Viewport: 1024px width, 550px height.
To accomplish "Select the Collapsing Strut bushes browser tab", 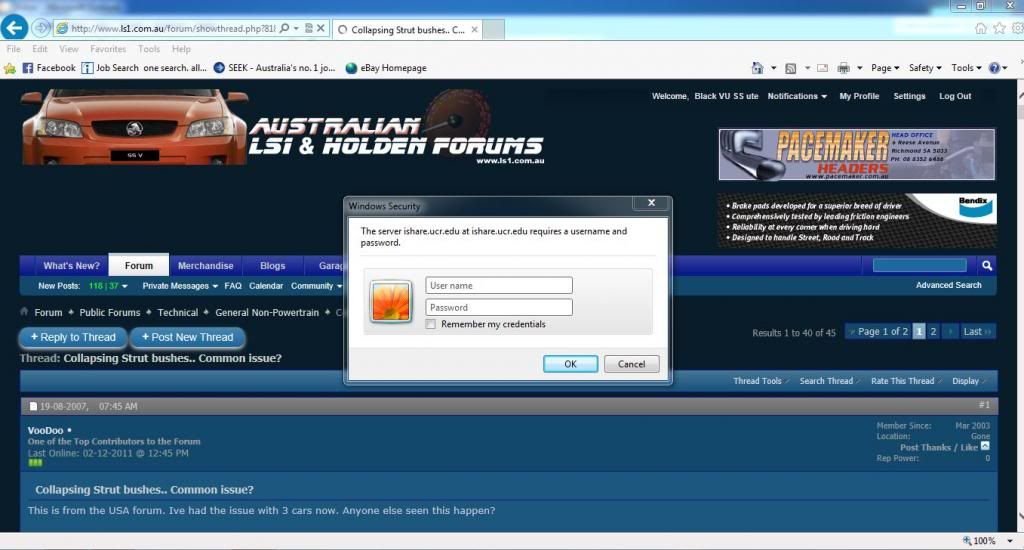I will (408, 29).
